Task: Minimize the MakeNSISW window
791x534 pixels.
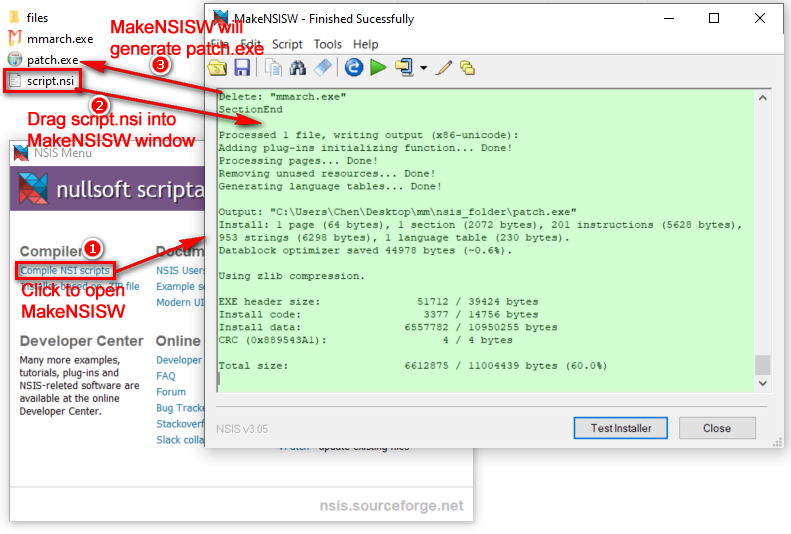Action: click(669, 18)
